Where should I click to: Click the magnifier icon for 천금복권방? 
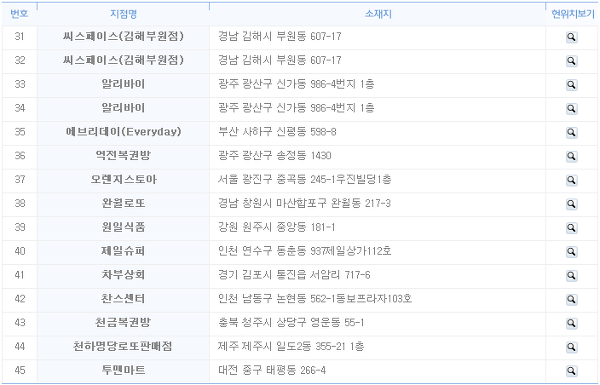571,323
